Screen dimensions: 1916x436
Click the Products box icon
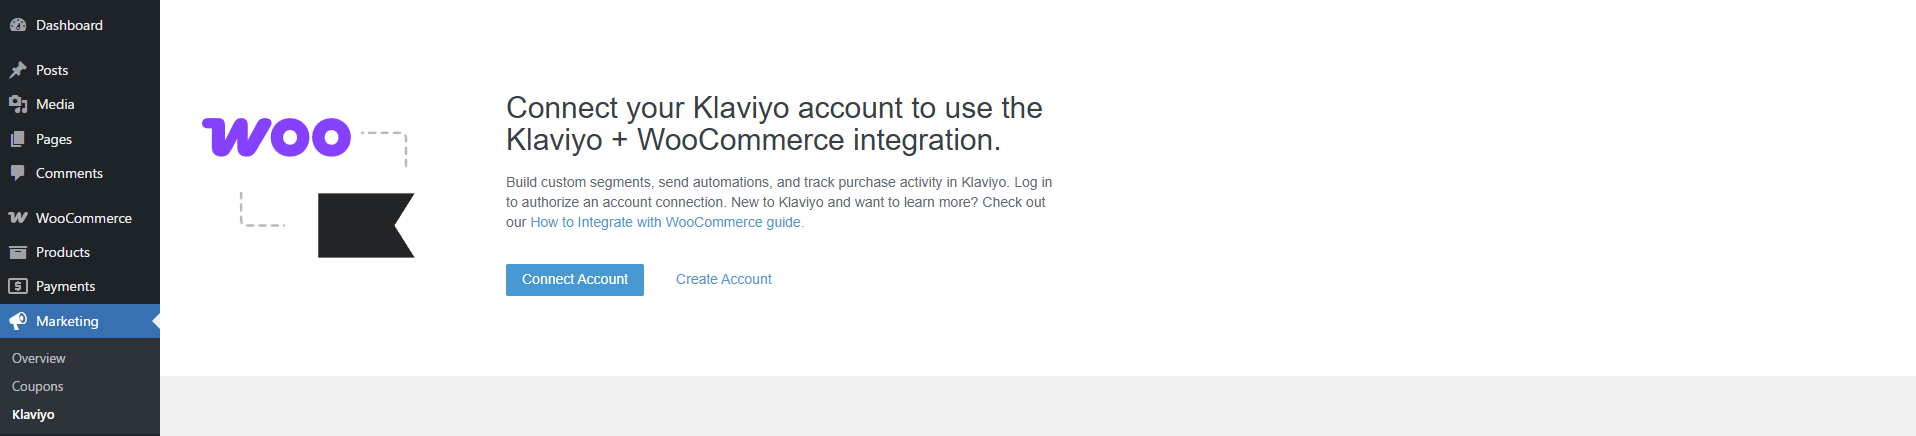pyautogui.click(x=18, y=252)
